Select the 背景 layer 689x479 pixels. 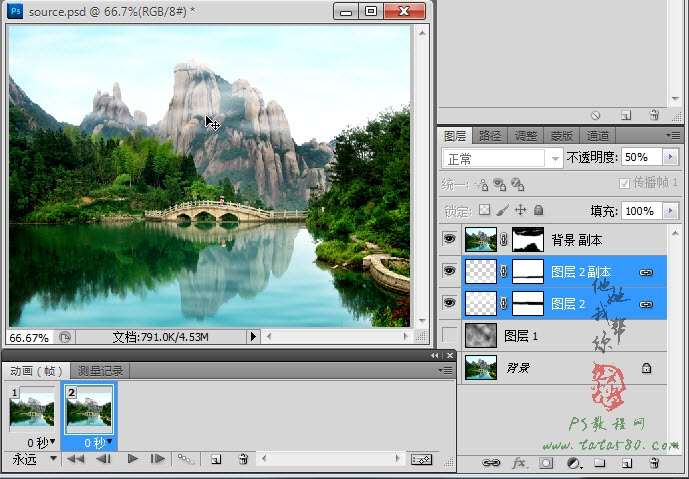pos(560,368)
